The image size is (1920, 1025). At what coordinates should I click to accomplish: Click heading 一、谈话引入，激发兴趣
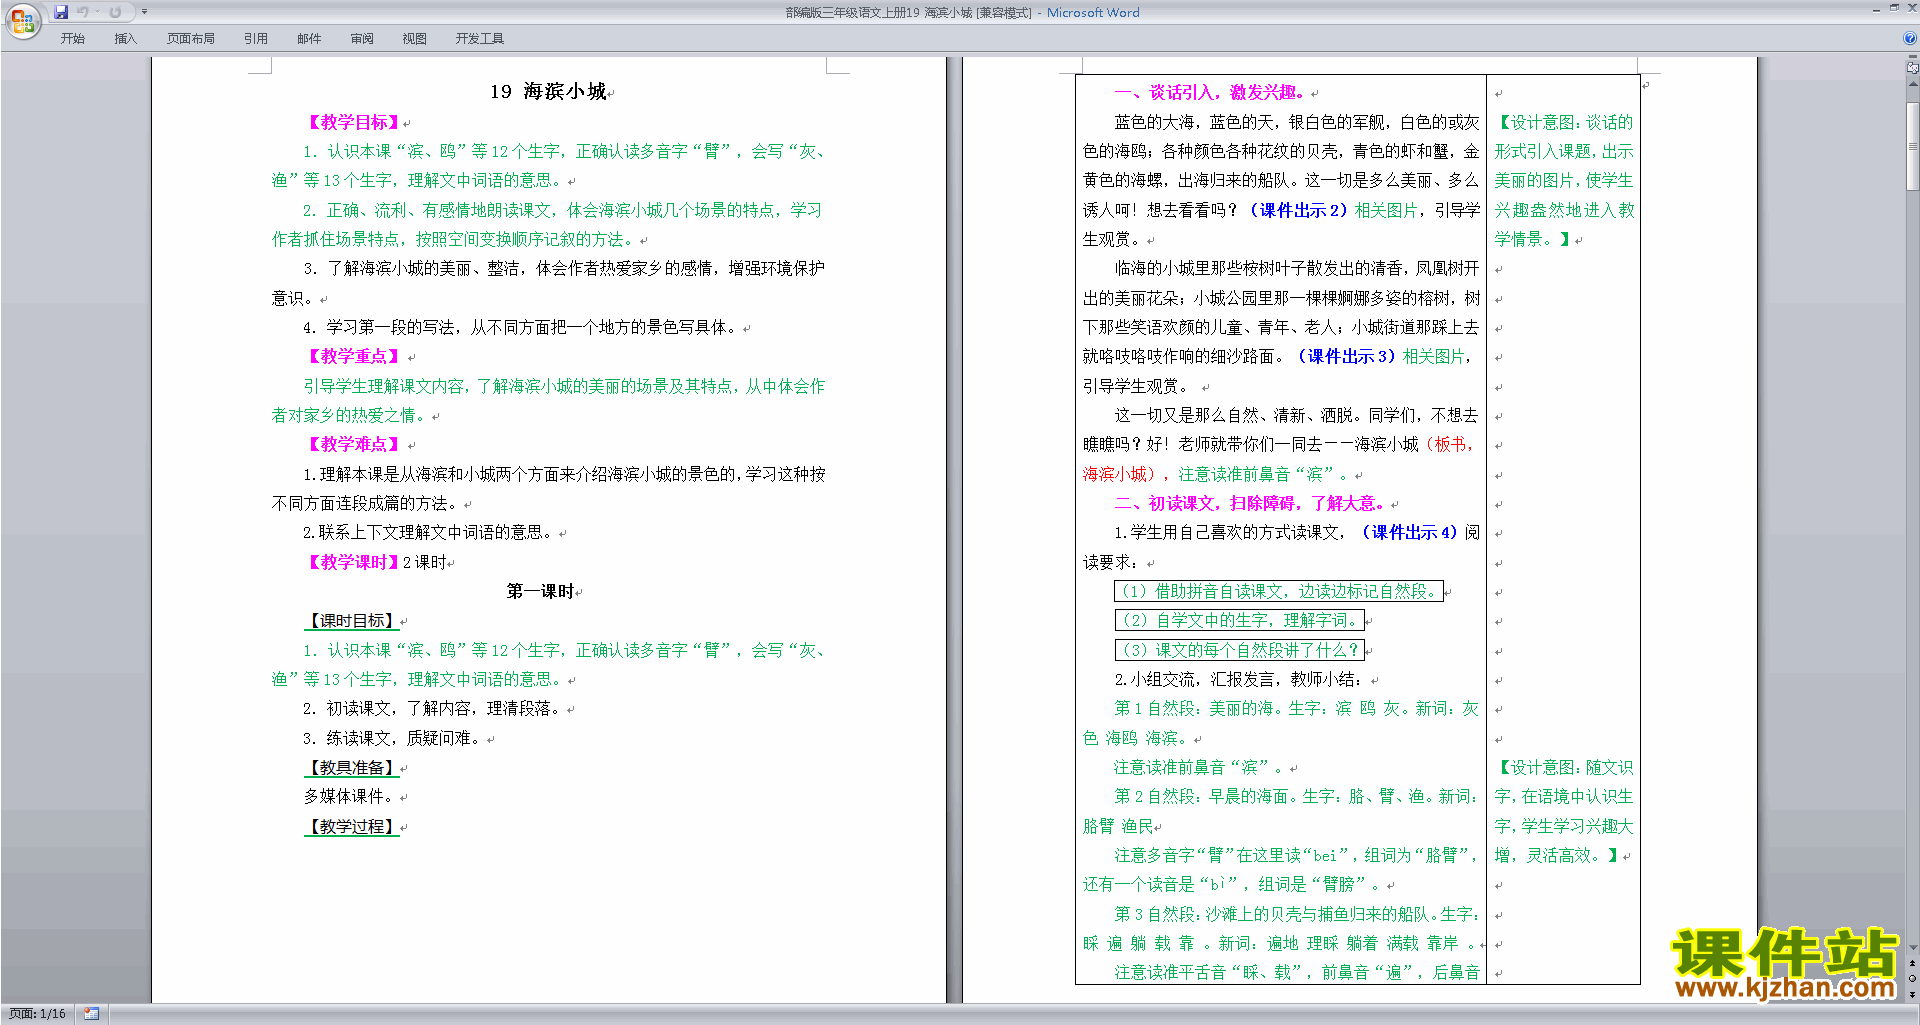(x=1210, y=93)
